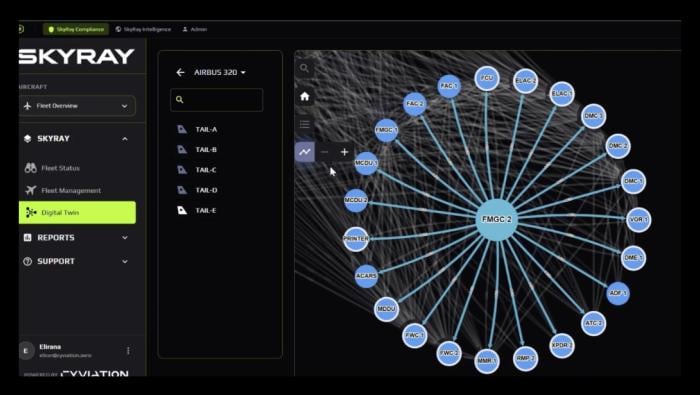Select TAIL-D aircraft
Screen dimensions: 700x395
(197, 190)
